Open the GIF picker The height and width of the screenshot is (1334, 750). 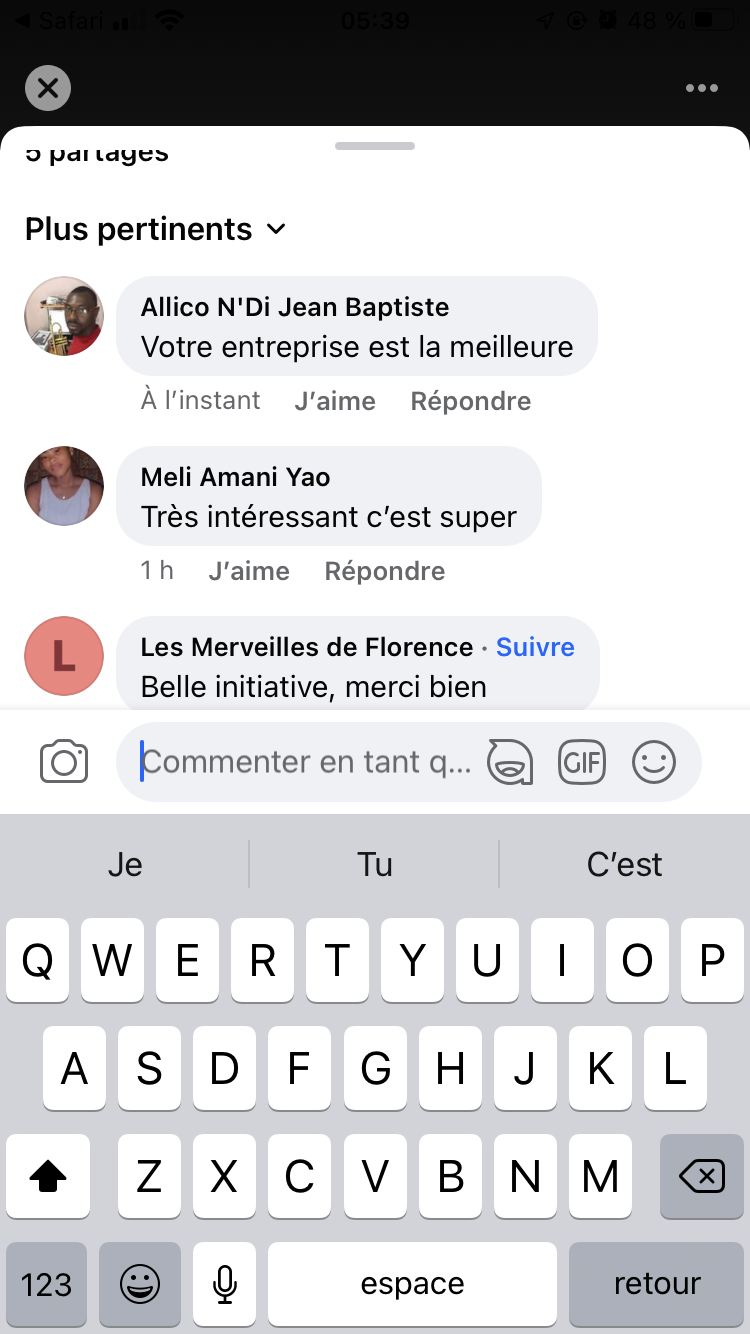[582, 762]
